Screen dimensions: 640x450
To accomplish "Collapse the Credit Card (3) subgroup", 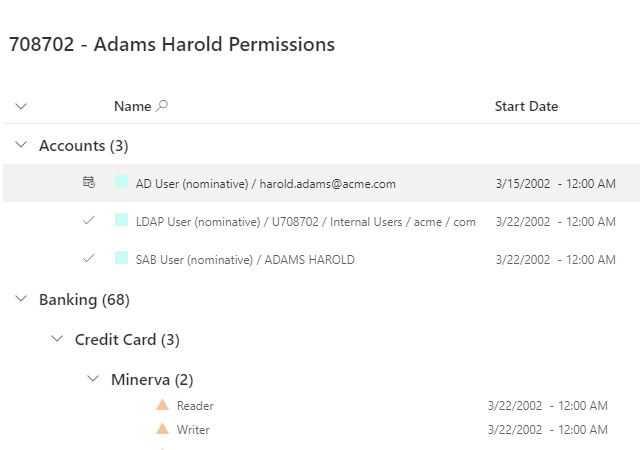I will pos(58,339).
